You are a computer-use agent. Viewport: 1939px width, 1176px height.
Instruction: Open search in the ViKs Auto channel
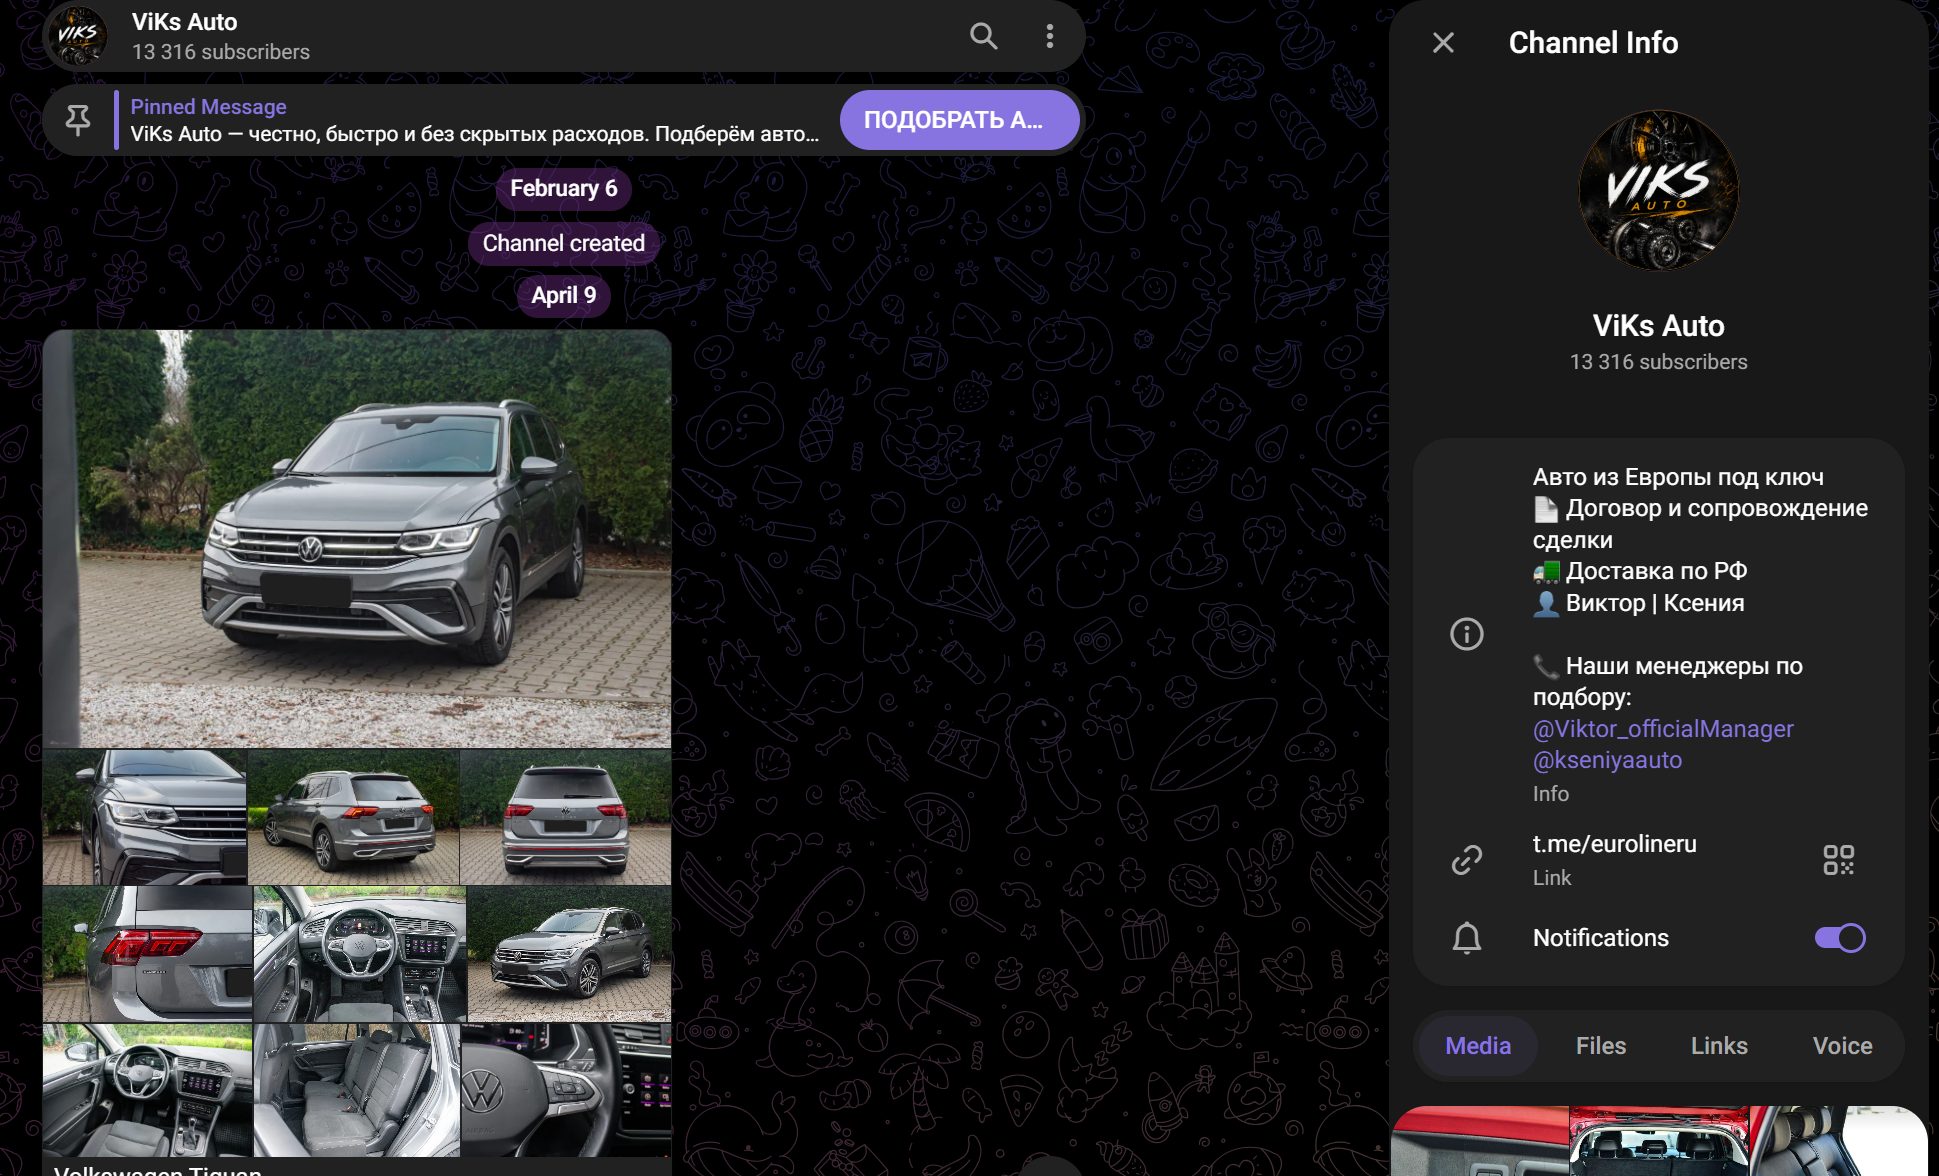[984, 37]
